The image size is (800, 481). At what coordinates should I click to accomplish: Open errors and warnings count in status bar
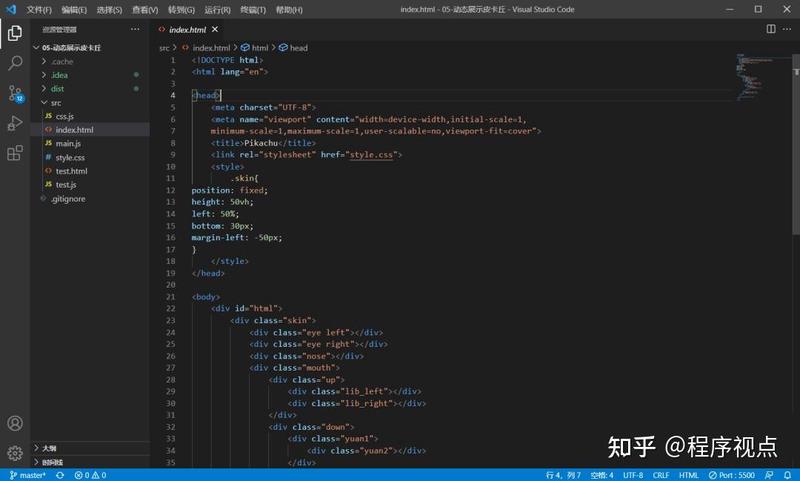coord(90,475)
